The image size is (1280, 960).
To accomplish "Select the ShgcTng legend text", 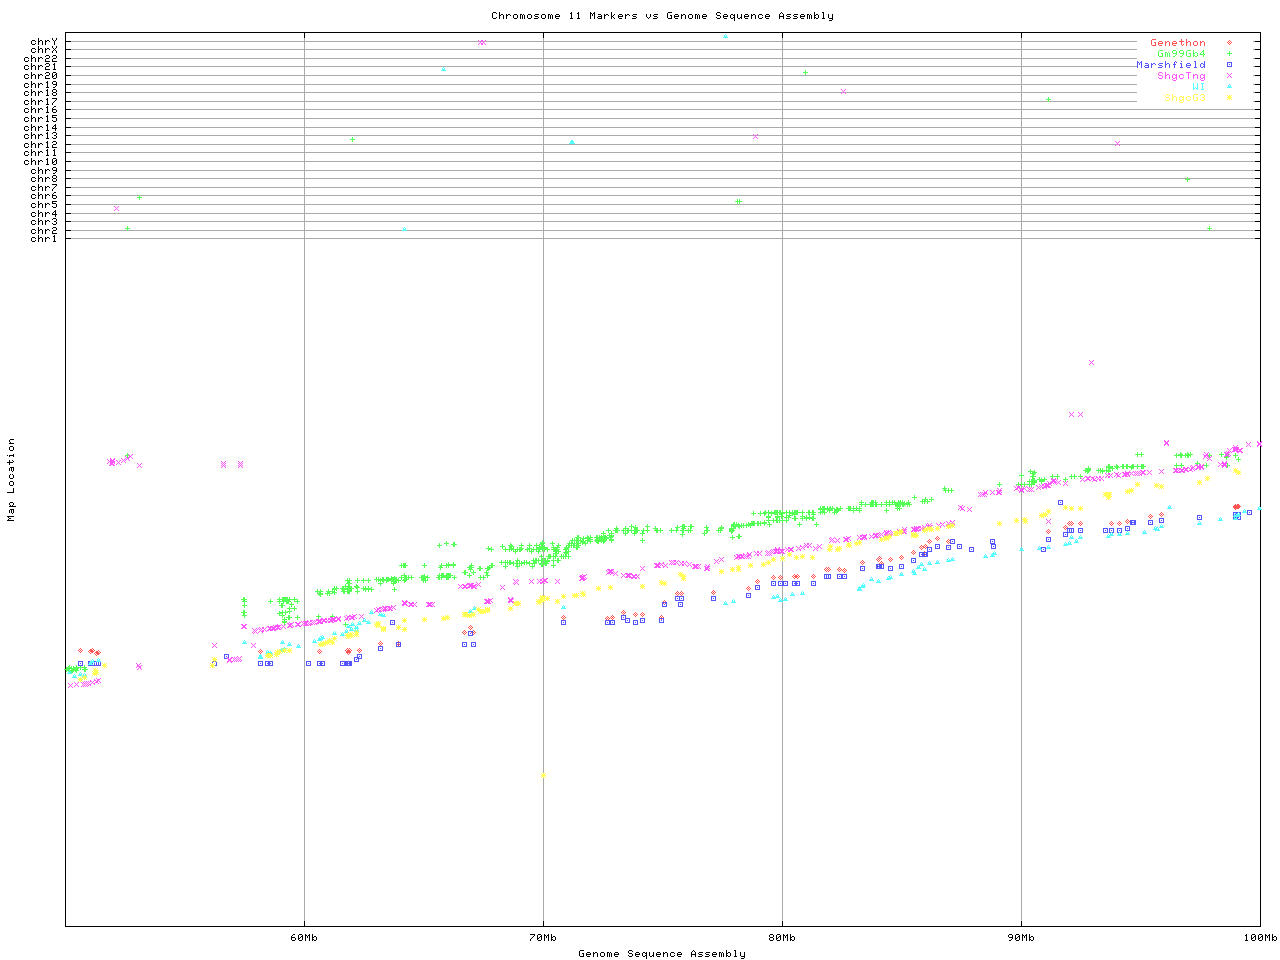I will pos(1181,76).
